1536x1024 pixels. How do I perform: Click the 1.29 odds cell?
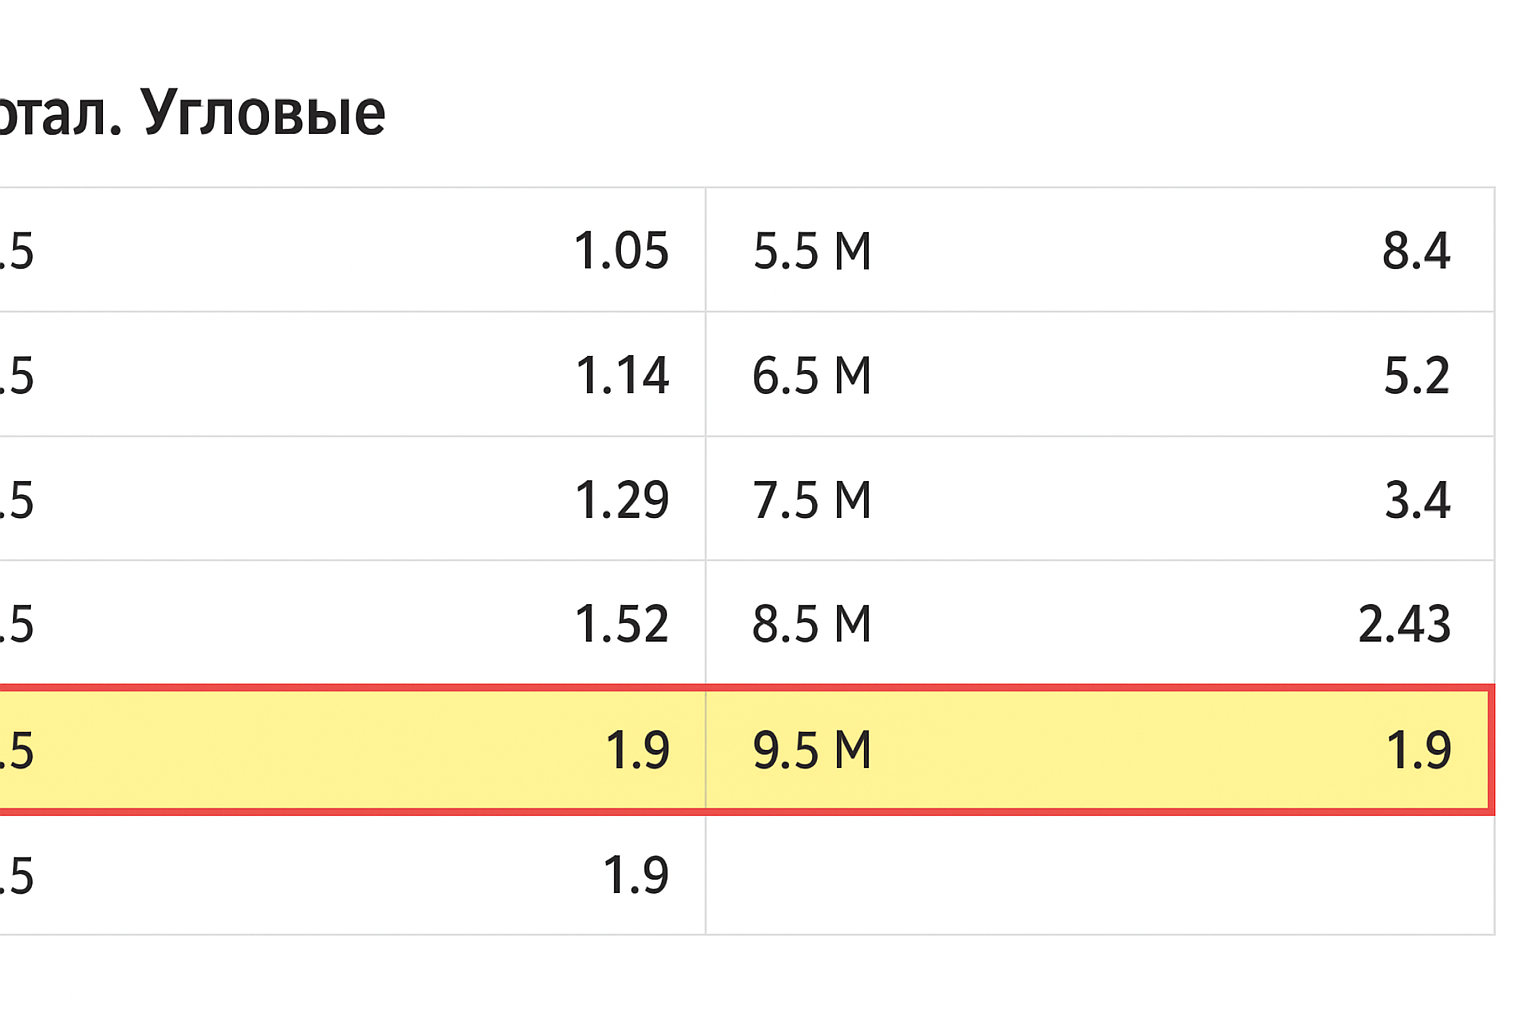click(621, 500)
